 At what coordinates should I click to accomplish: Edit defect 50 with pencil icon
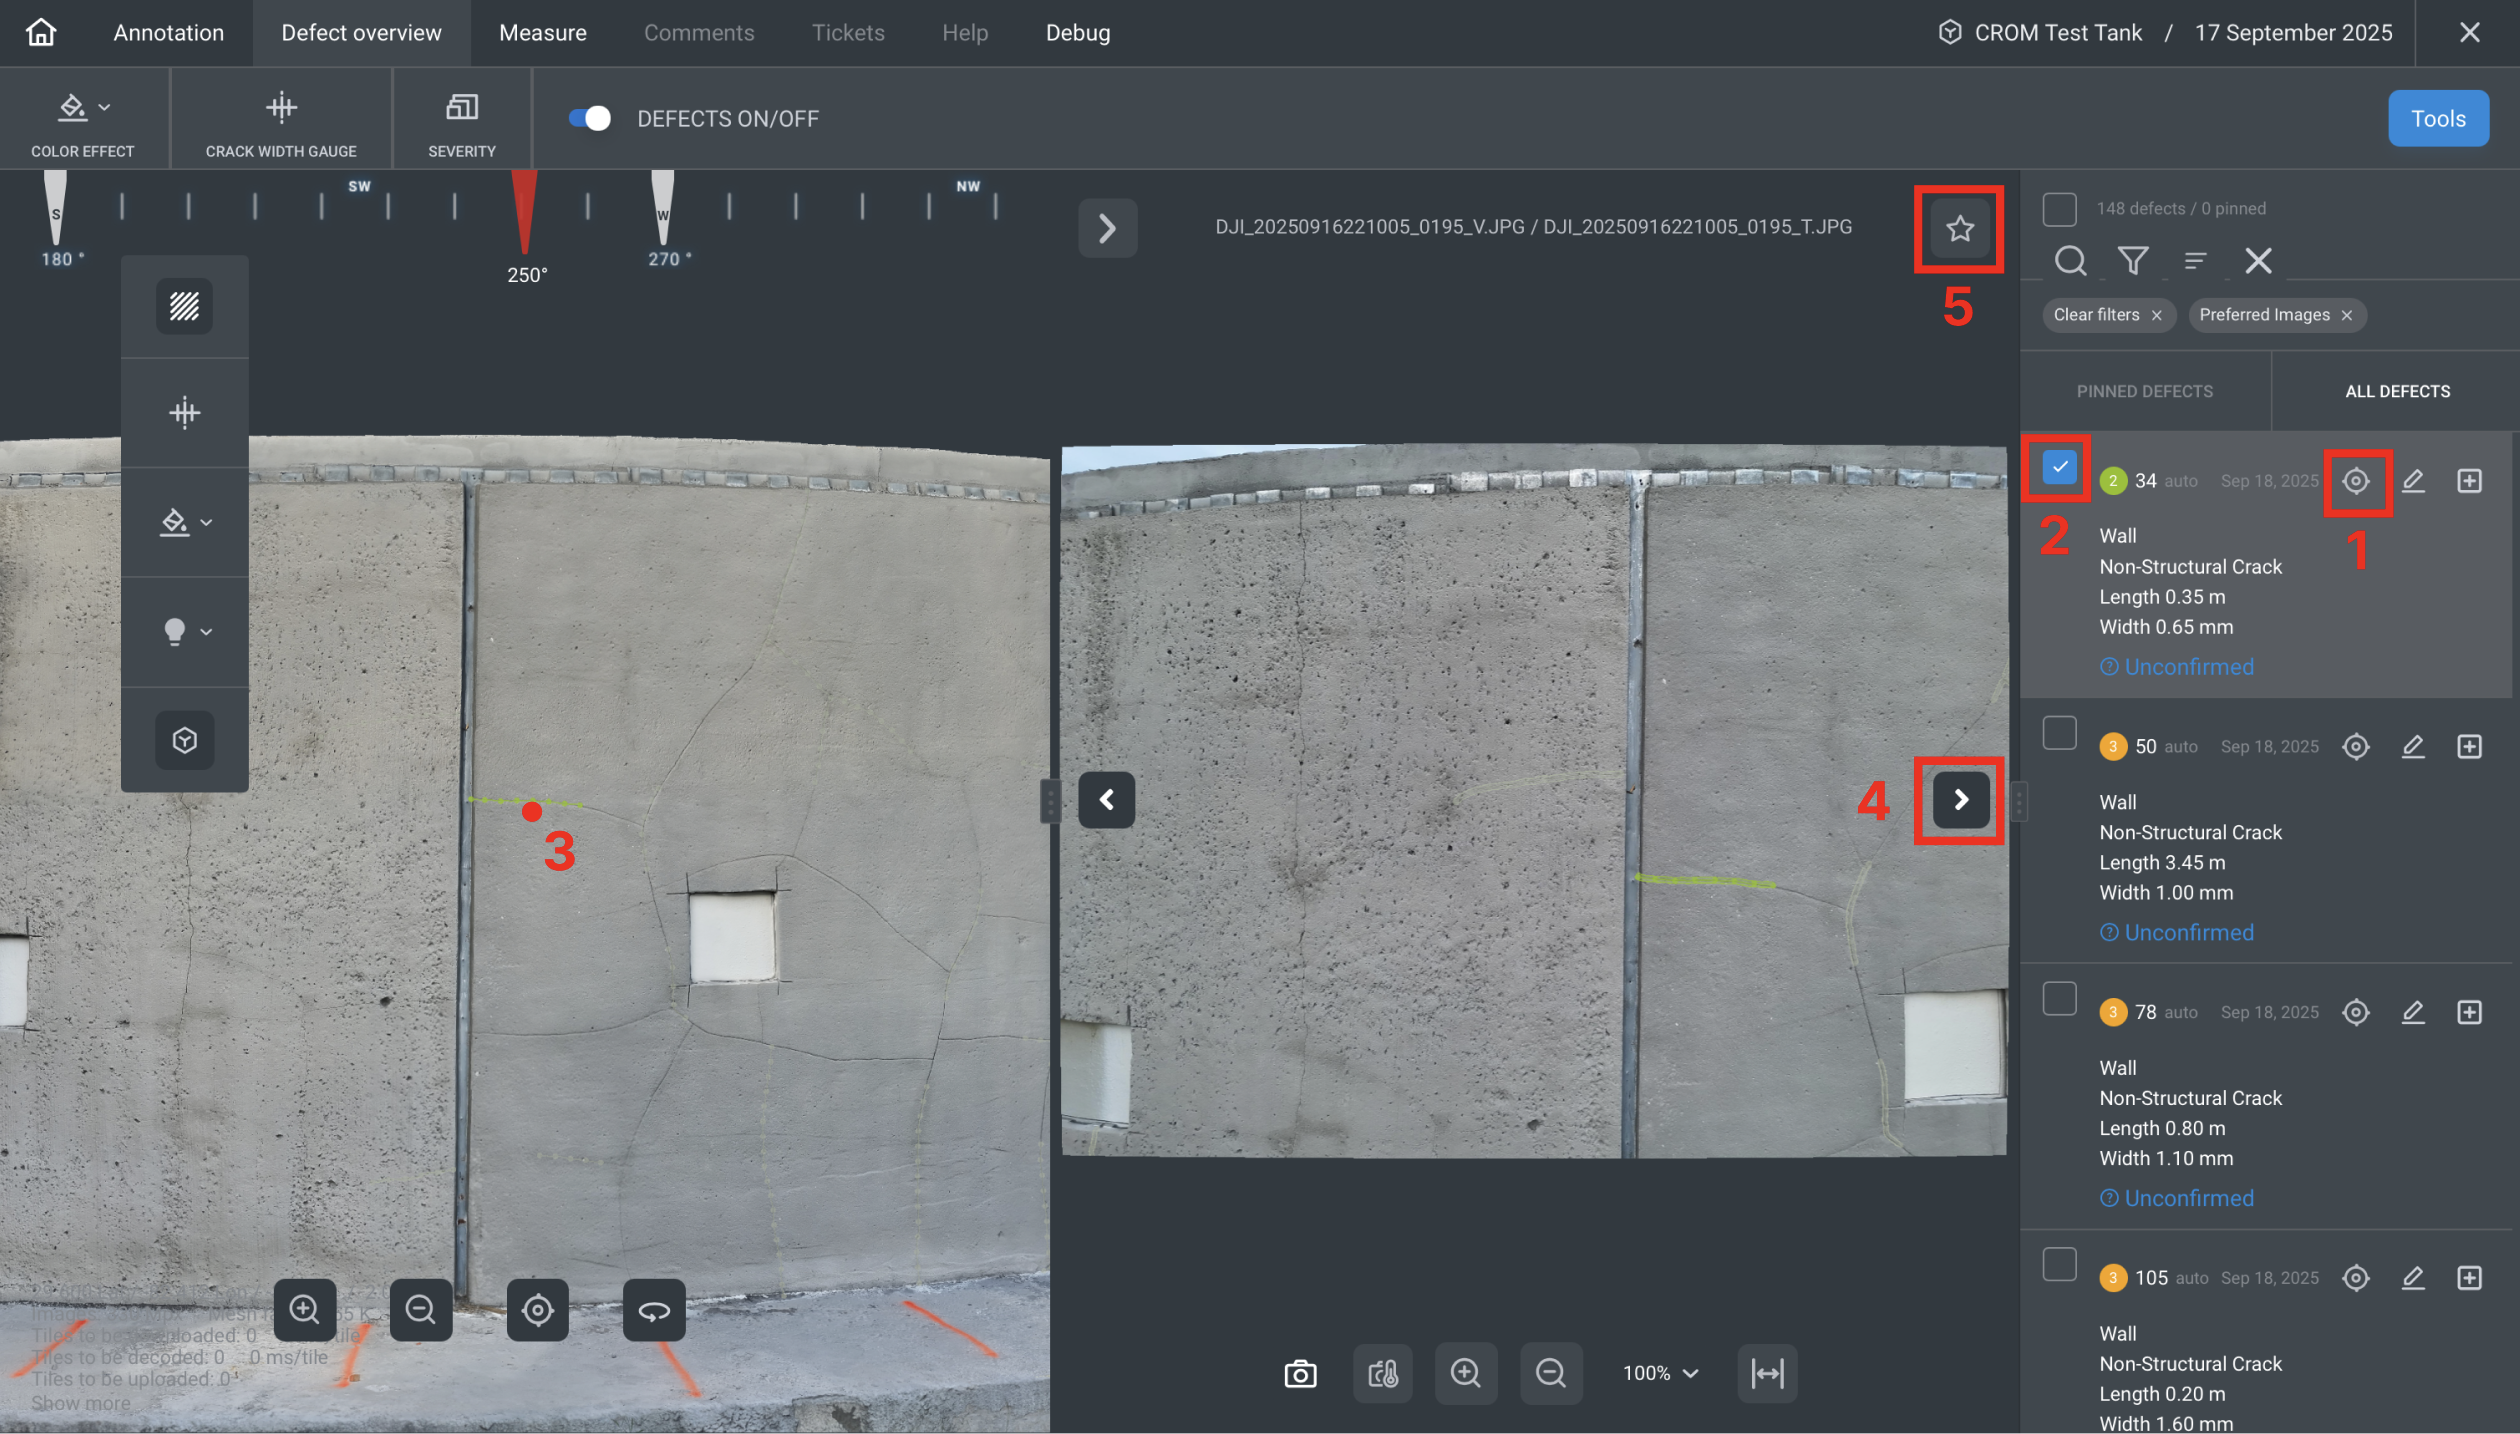point(2412,747)
